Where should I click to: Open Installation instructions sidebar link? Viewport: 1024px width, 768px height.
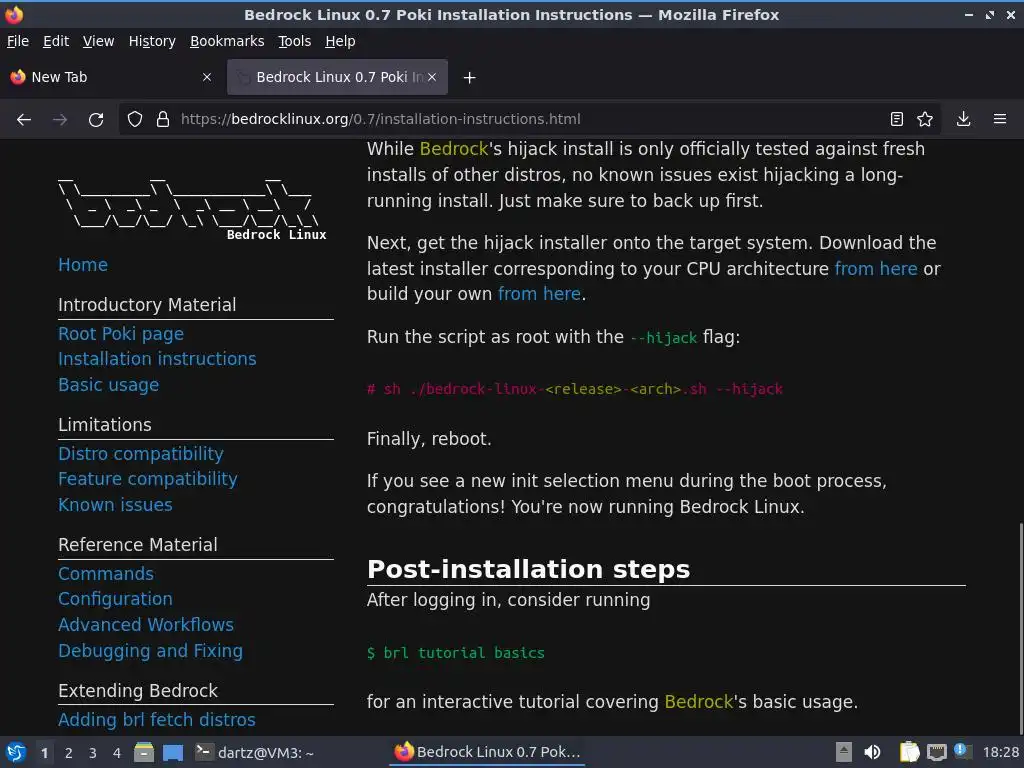click(x=157, y=359)
